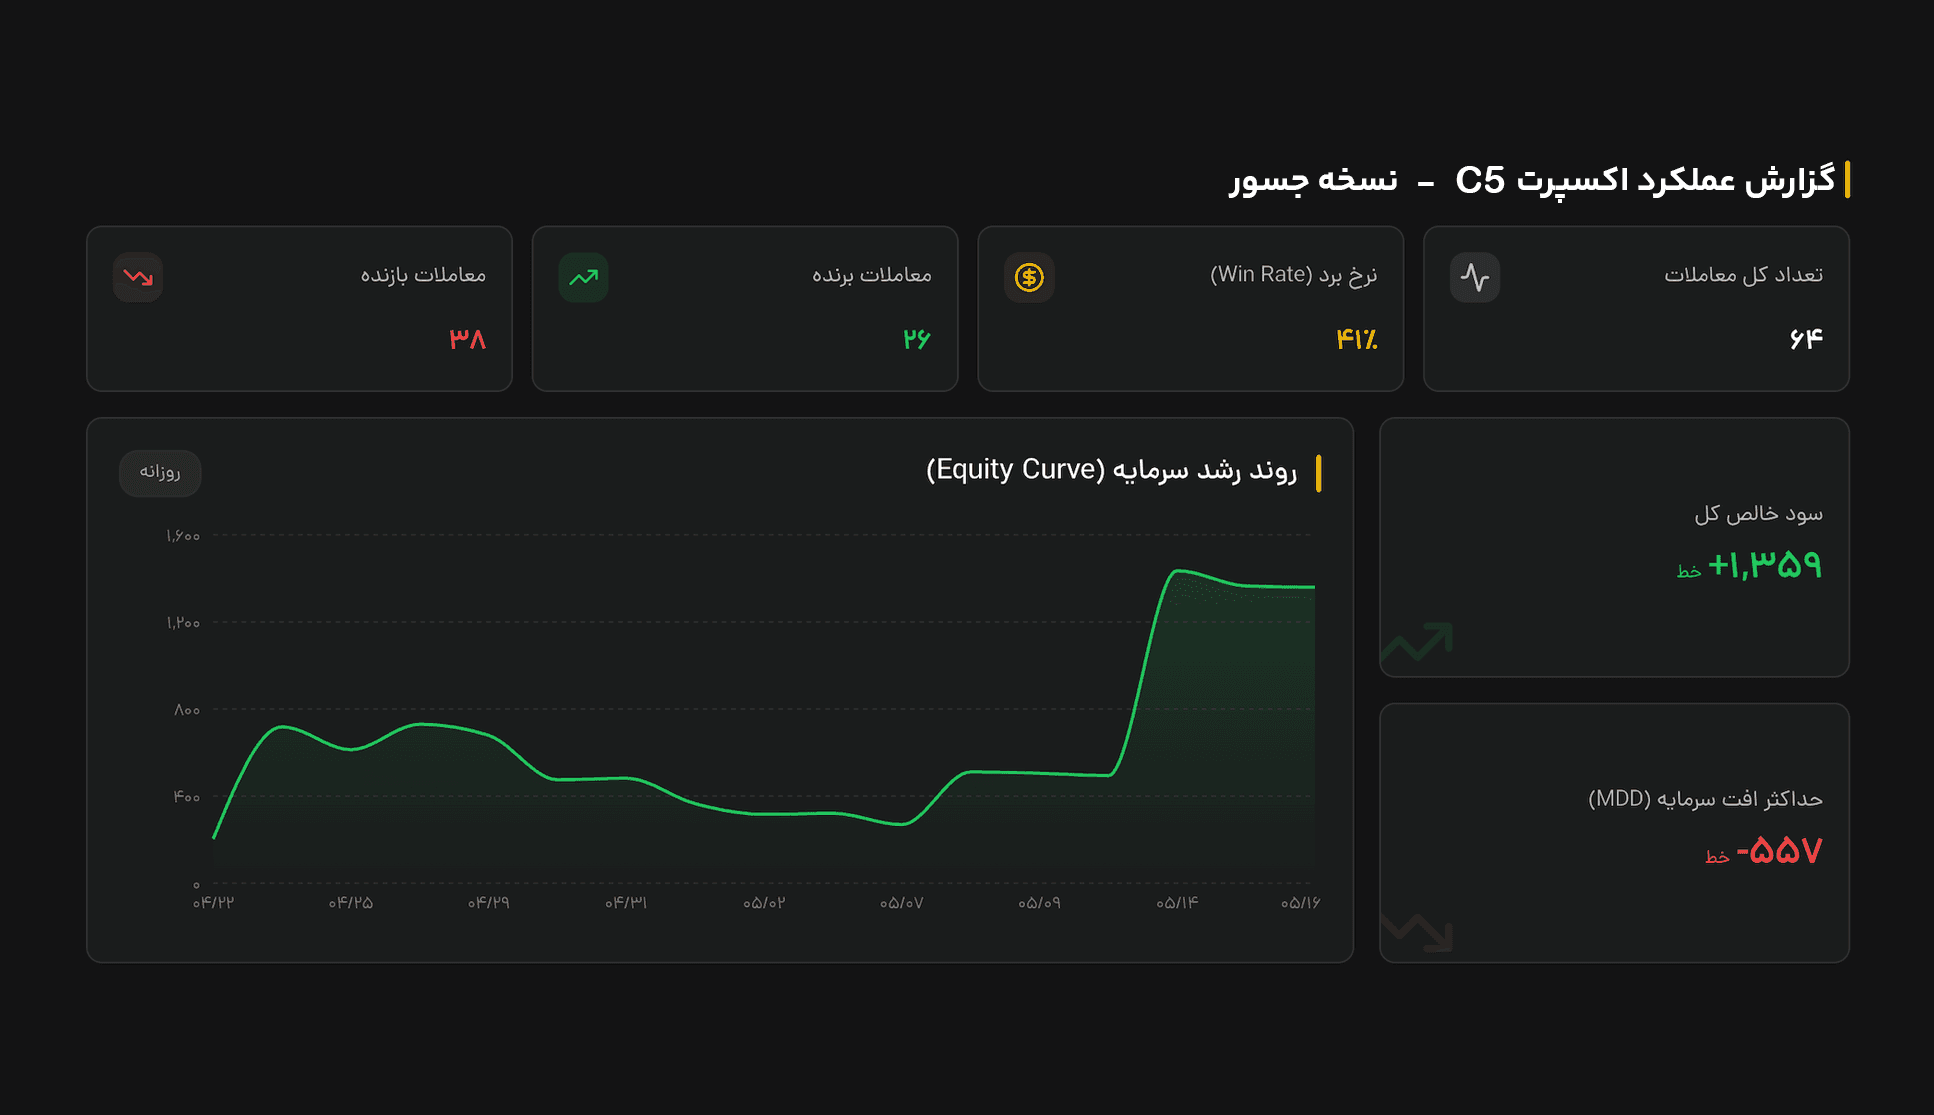This screenshot has width=1934, height=1115.
Task: Click the نرخ برد (Win Rate) label
Action: click(1293, 275)
